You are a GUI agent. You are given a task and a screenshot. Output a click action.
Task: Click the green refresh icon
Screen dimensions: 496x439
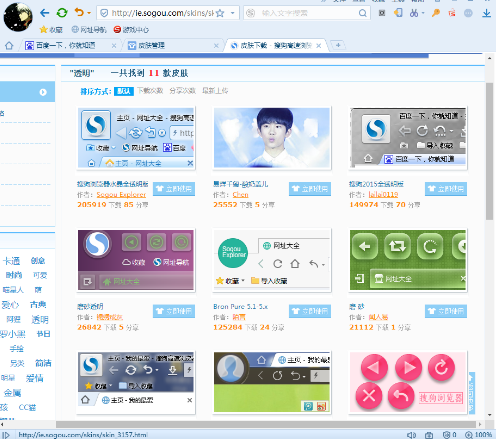click(62, 13)
